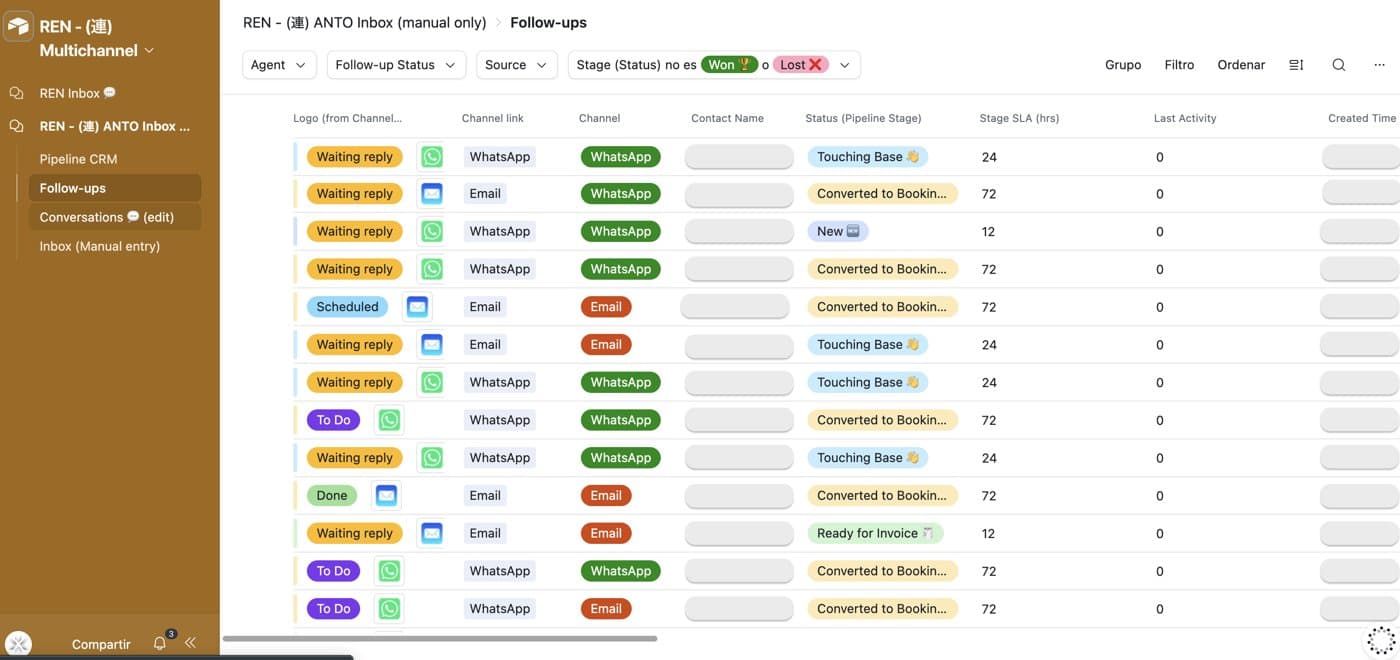Click REN - ANTO Inbox breadcrumb link
1400x660 pixels.
365,22
